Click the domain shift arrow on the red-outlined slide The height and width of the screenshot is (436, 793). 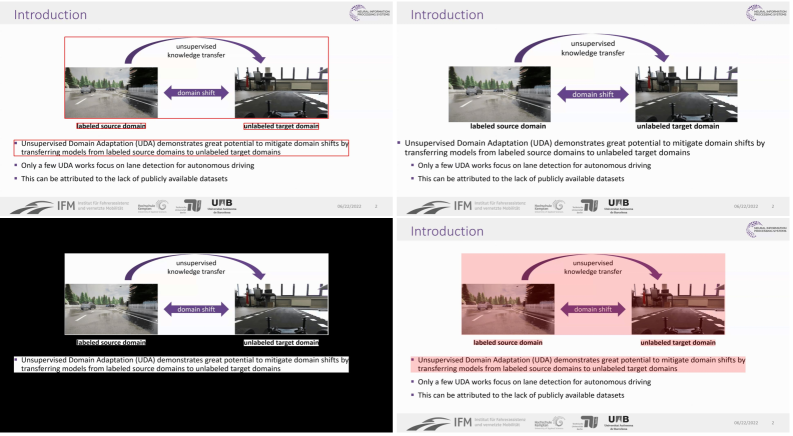196,93
